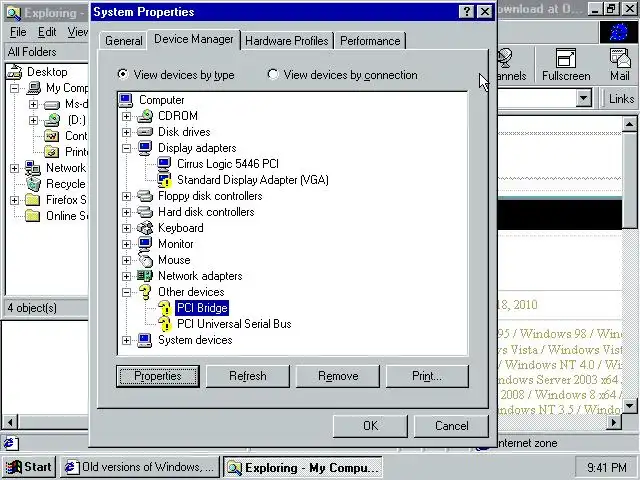This screenshot has height=480, width=640.
Task: Click browser vertical scrollbar down arrow
Action: (629, 406)
